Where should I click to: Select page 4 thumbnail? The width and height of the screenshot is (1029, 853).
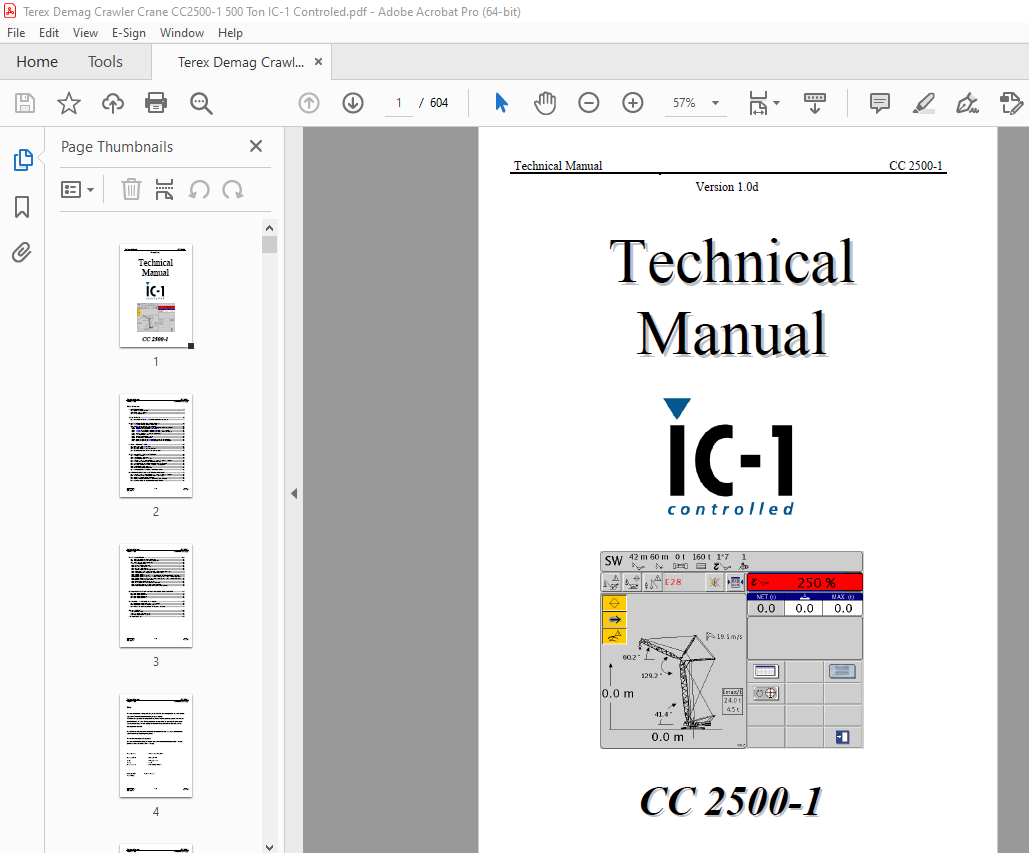tap(156, 746)
